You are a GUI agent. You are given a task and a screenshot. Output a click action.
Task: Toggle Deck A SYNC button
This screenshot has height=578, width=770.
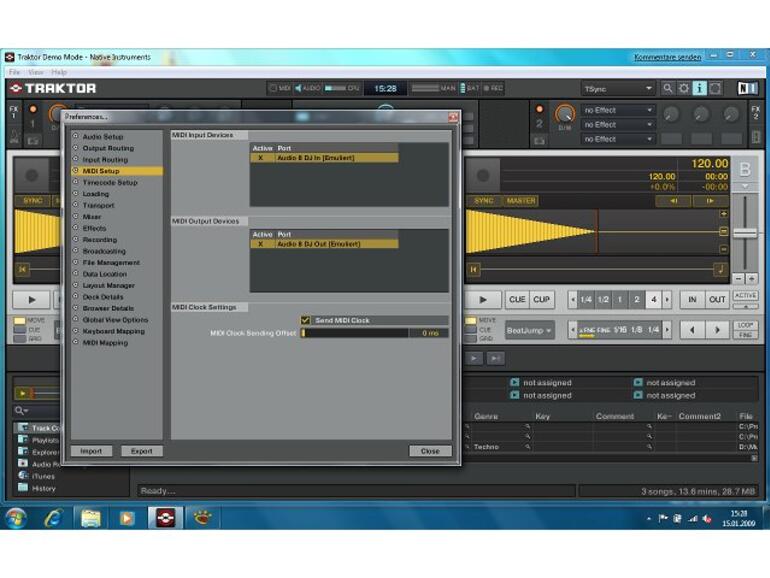point(33,201)
